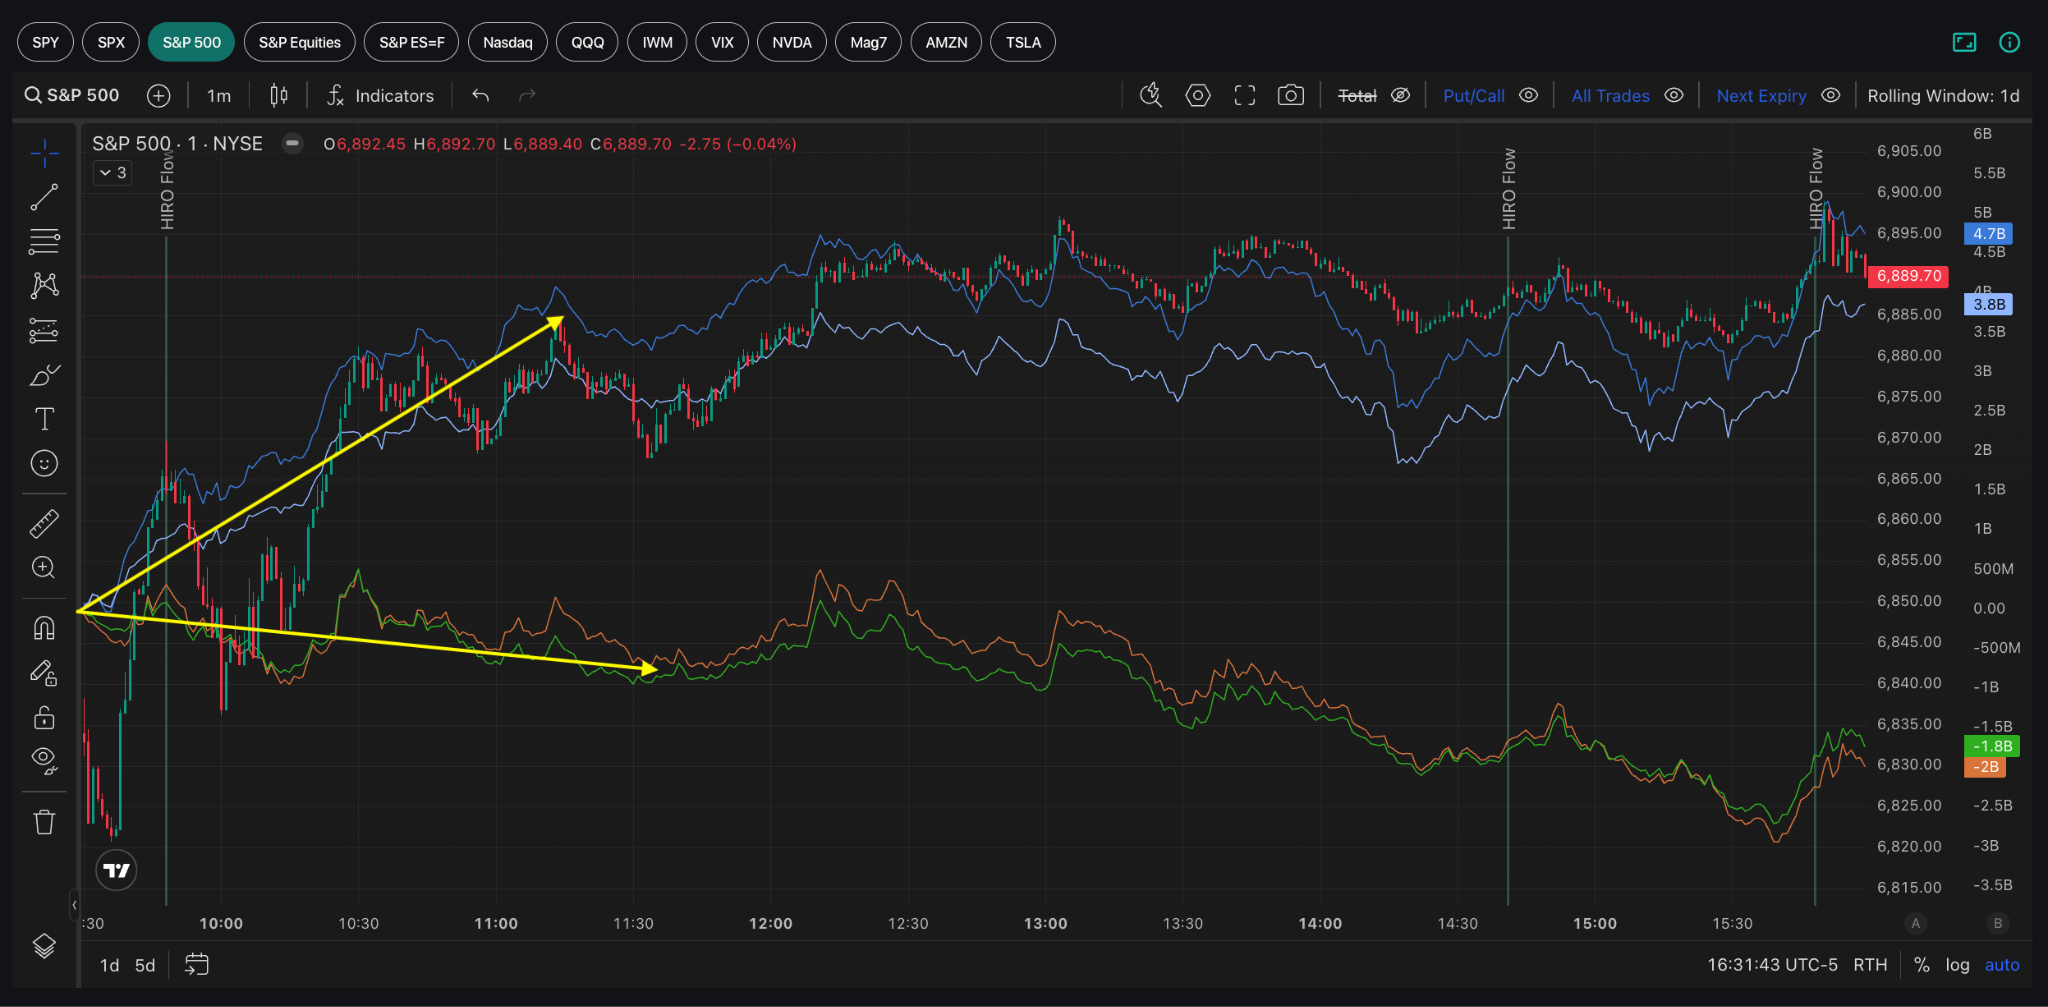
Task: Open the info icon in top right
Action: pos(2009,42)
